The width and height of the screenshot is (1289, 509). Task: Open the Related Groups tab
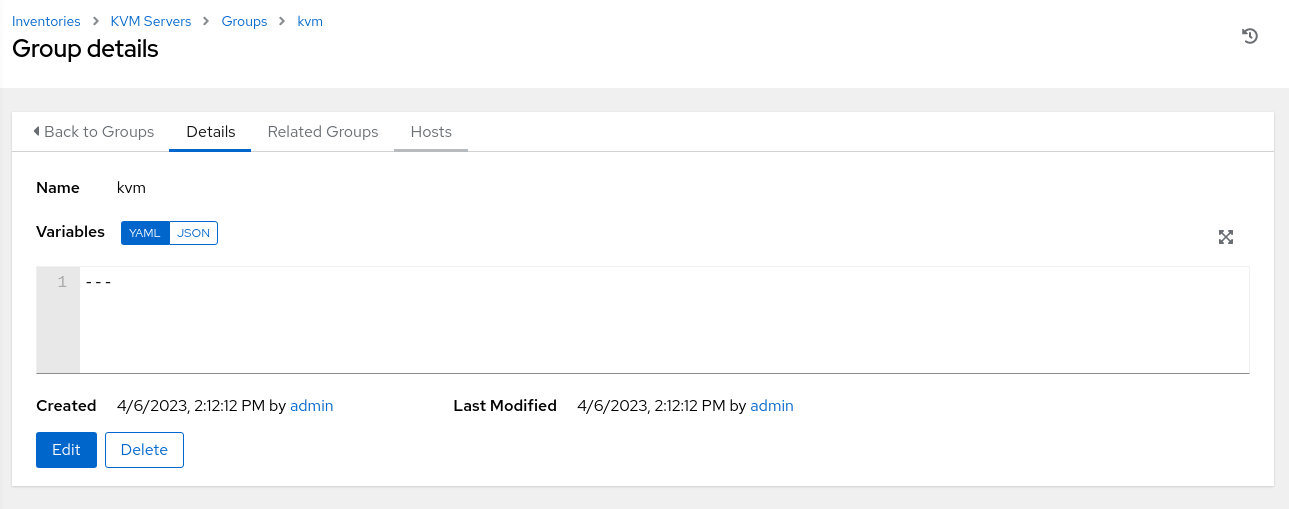click(323, 132)
